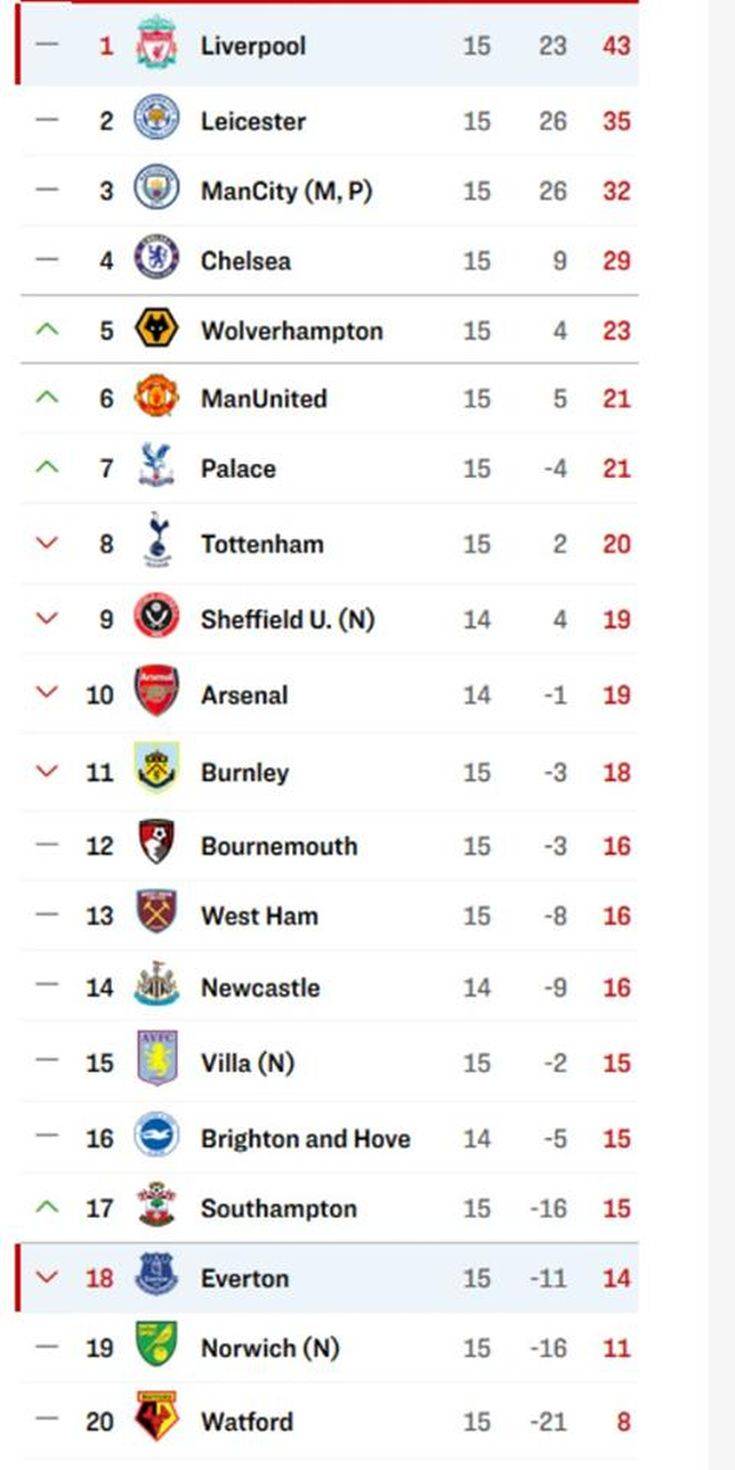Click the West Ham crest
The width and height of the screenshot is (735, 1470).
[157, 912]
